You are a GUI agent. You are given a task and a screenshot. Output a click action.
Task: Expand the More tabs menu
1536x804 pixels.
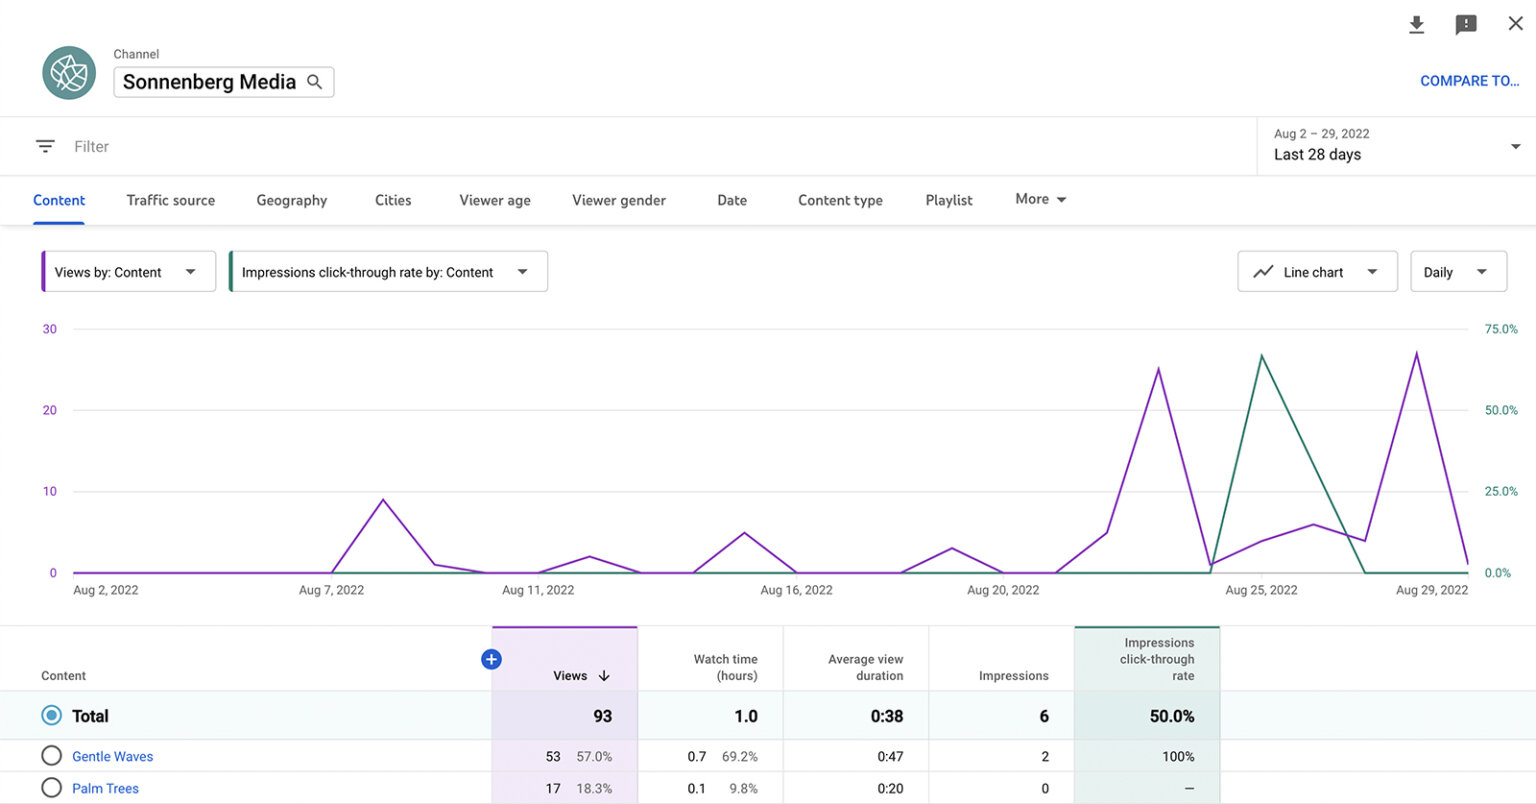click(x=1040, y=199)
